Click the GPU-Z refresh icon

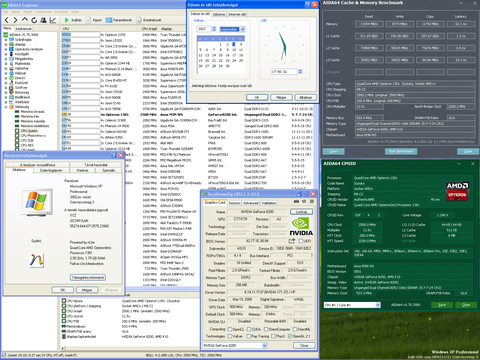[x=304, y=202]
